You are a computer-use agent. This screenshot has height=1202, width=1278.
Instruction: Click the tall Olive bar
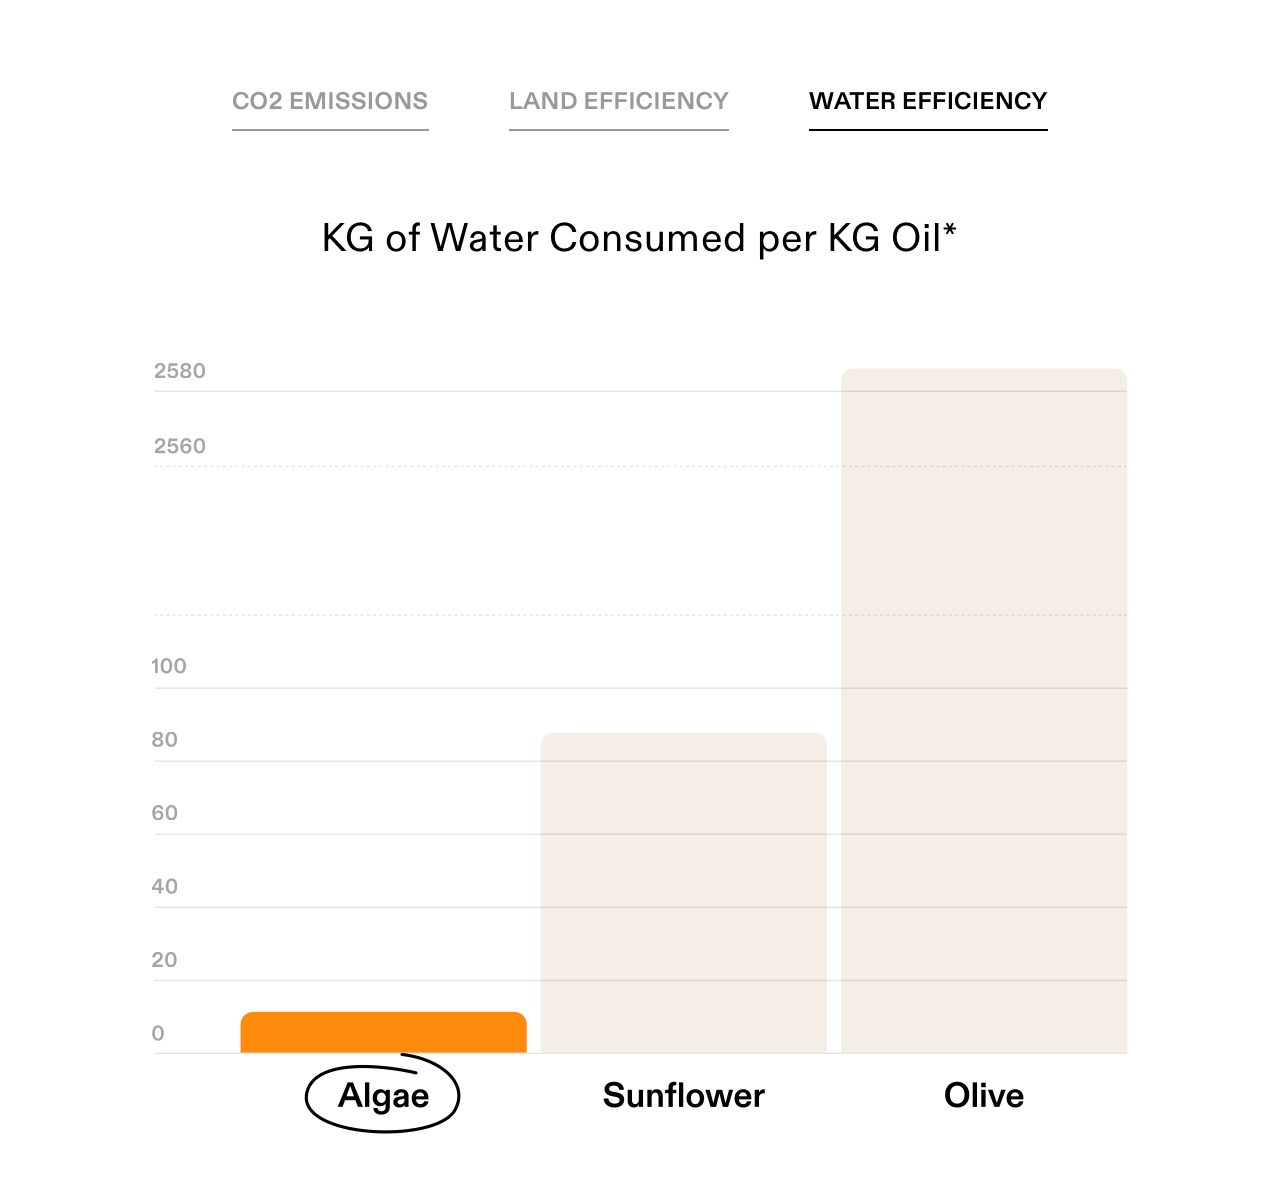click(x=983, y=710)
